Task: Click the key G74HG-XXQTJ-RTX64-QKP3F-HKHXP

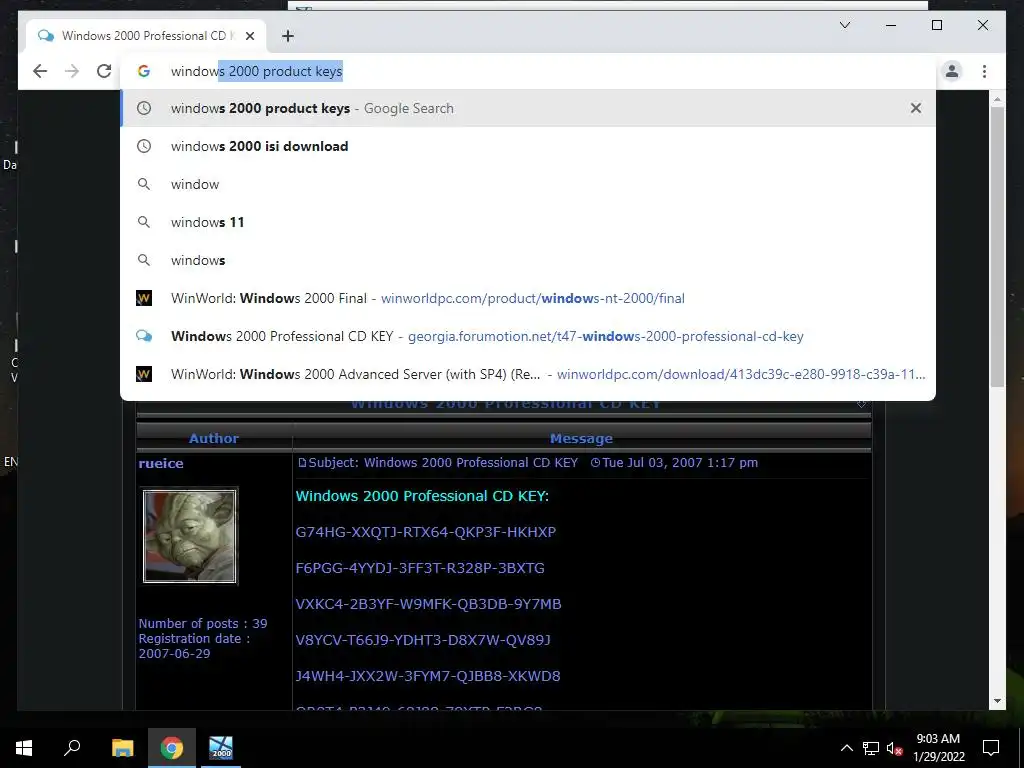Action: coord(426,532)
